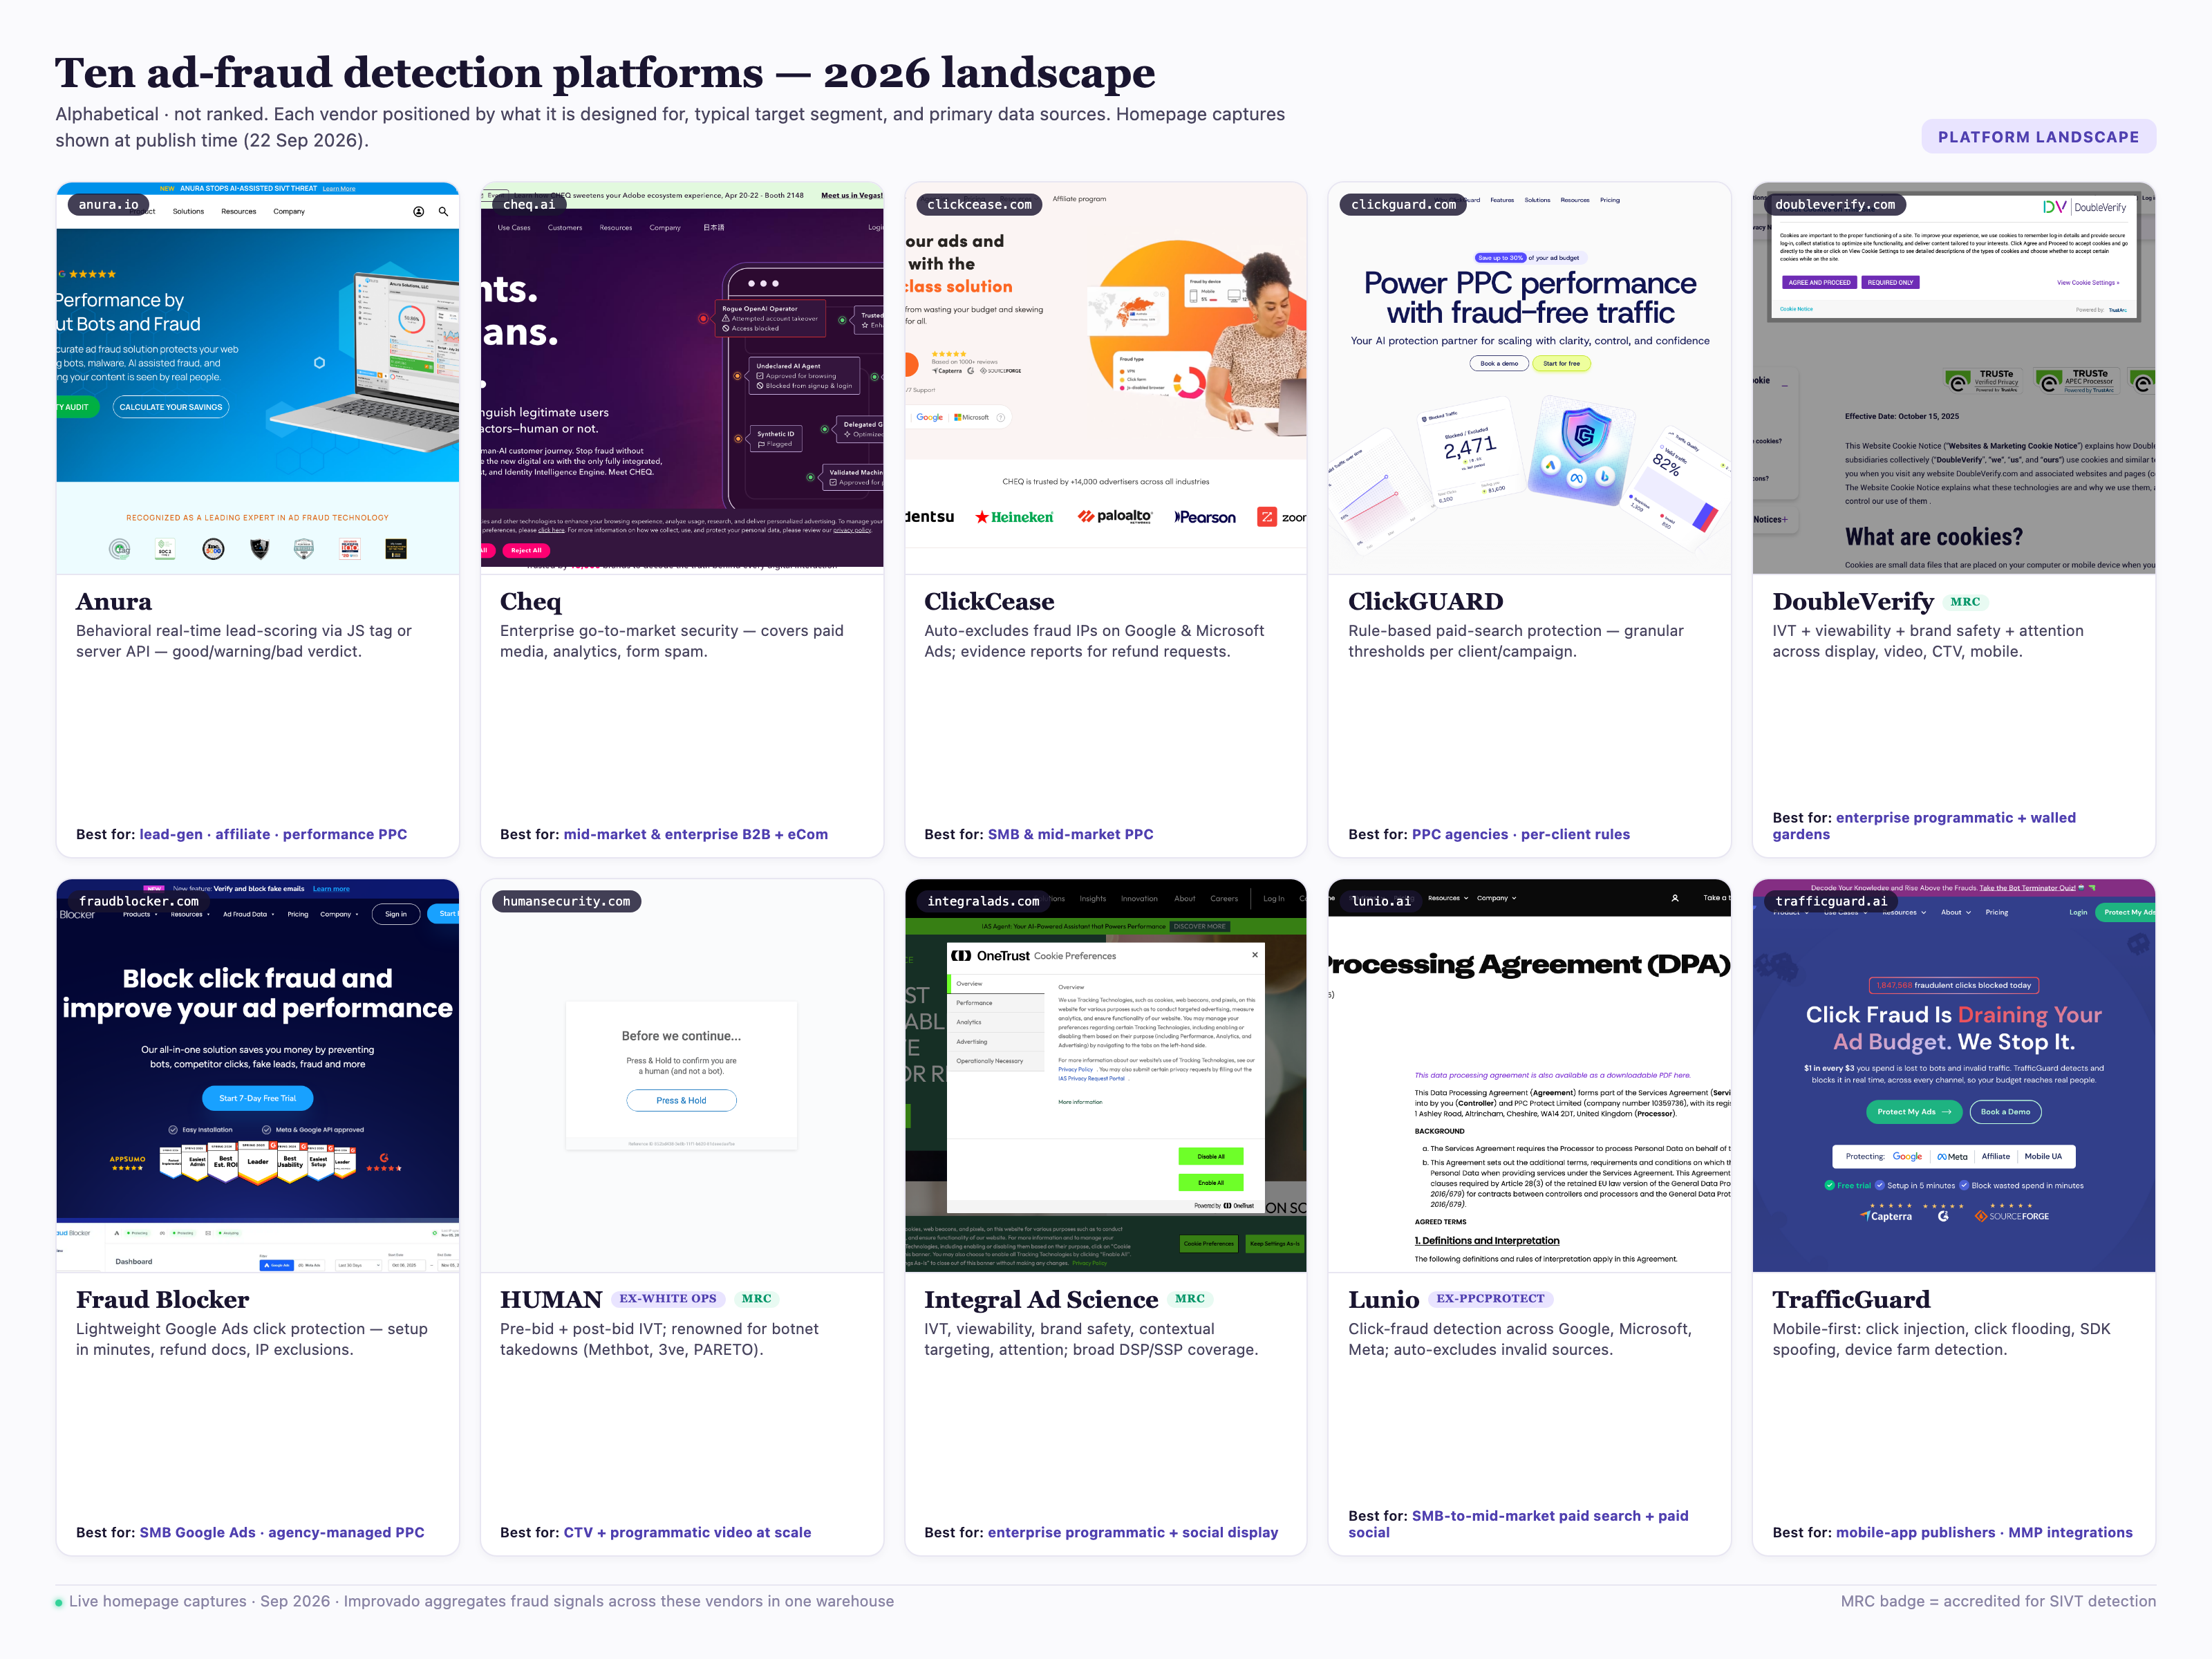
Task: Expand Fraud Blocker's Ad Fraud Data menu
Action: pos(248,914)
